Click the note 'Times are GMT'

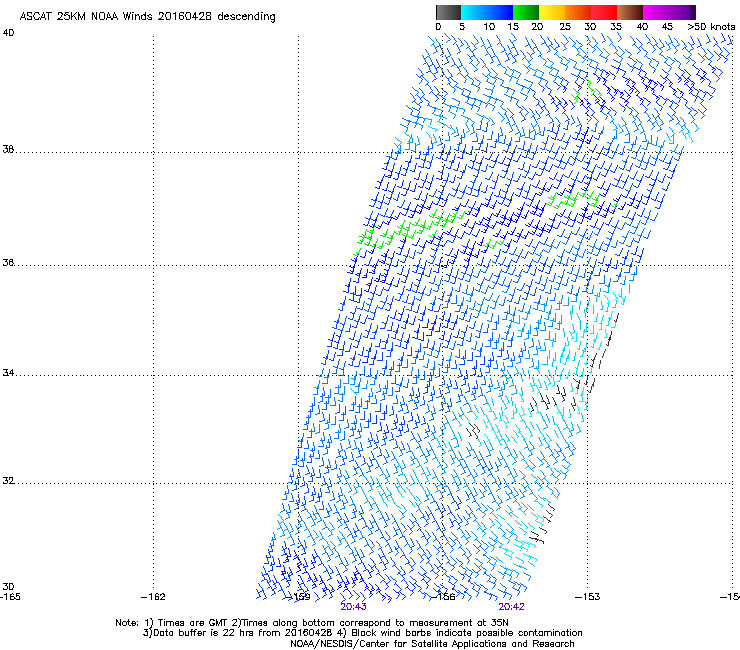pyautogui.click(x=193, y=623)
